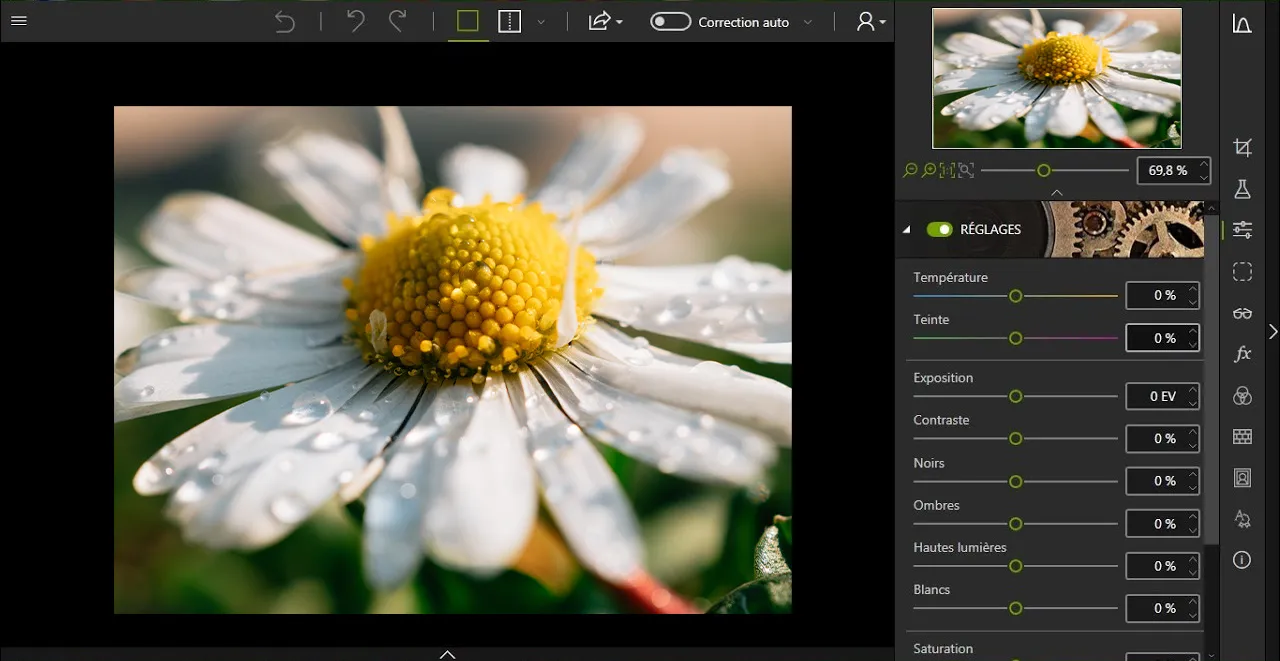
Task: Enable split before/after view mode
Action: tap(510, 22)
